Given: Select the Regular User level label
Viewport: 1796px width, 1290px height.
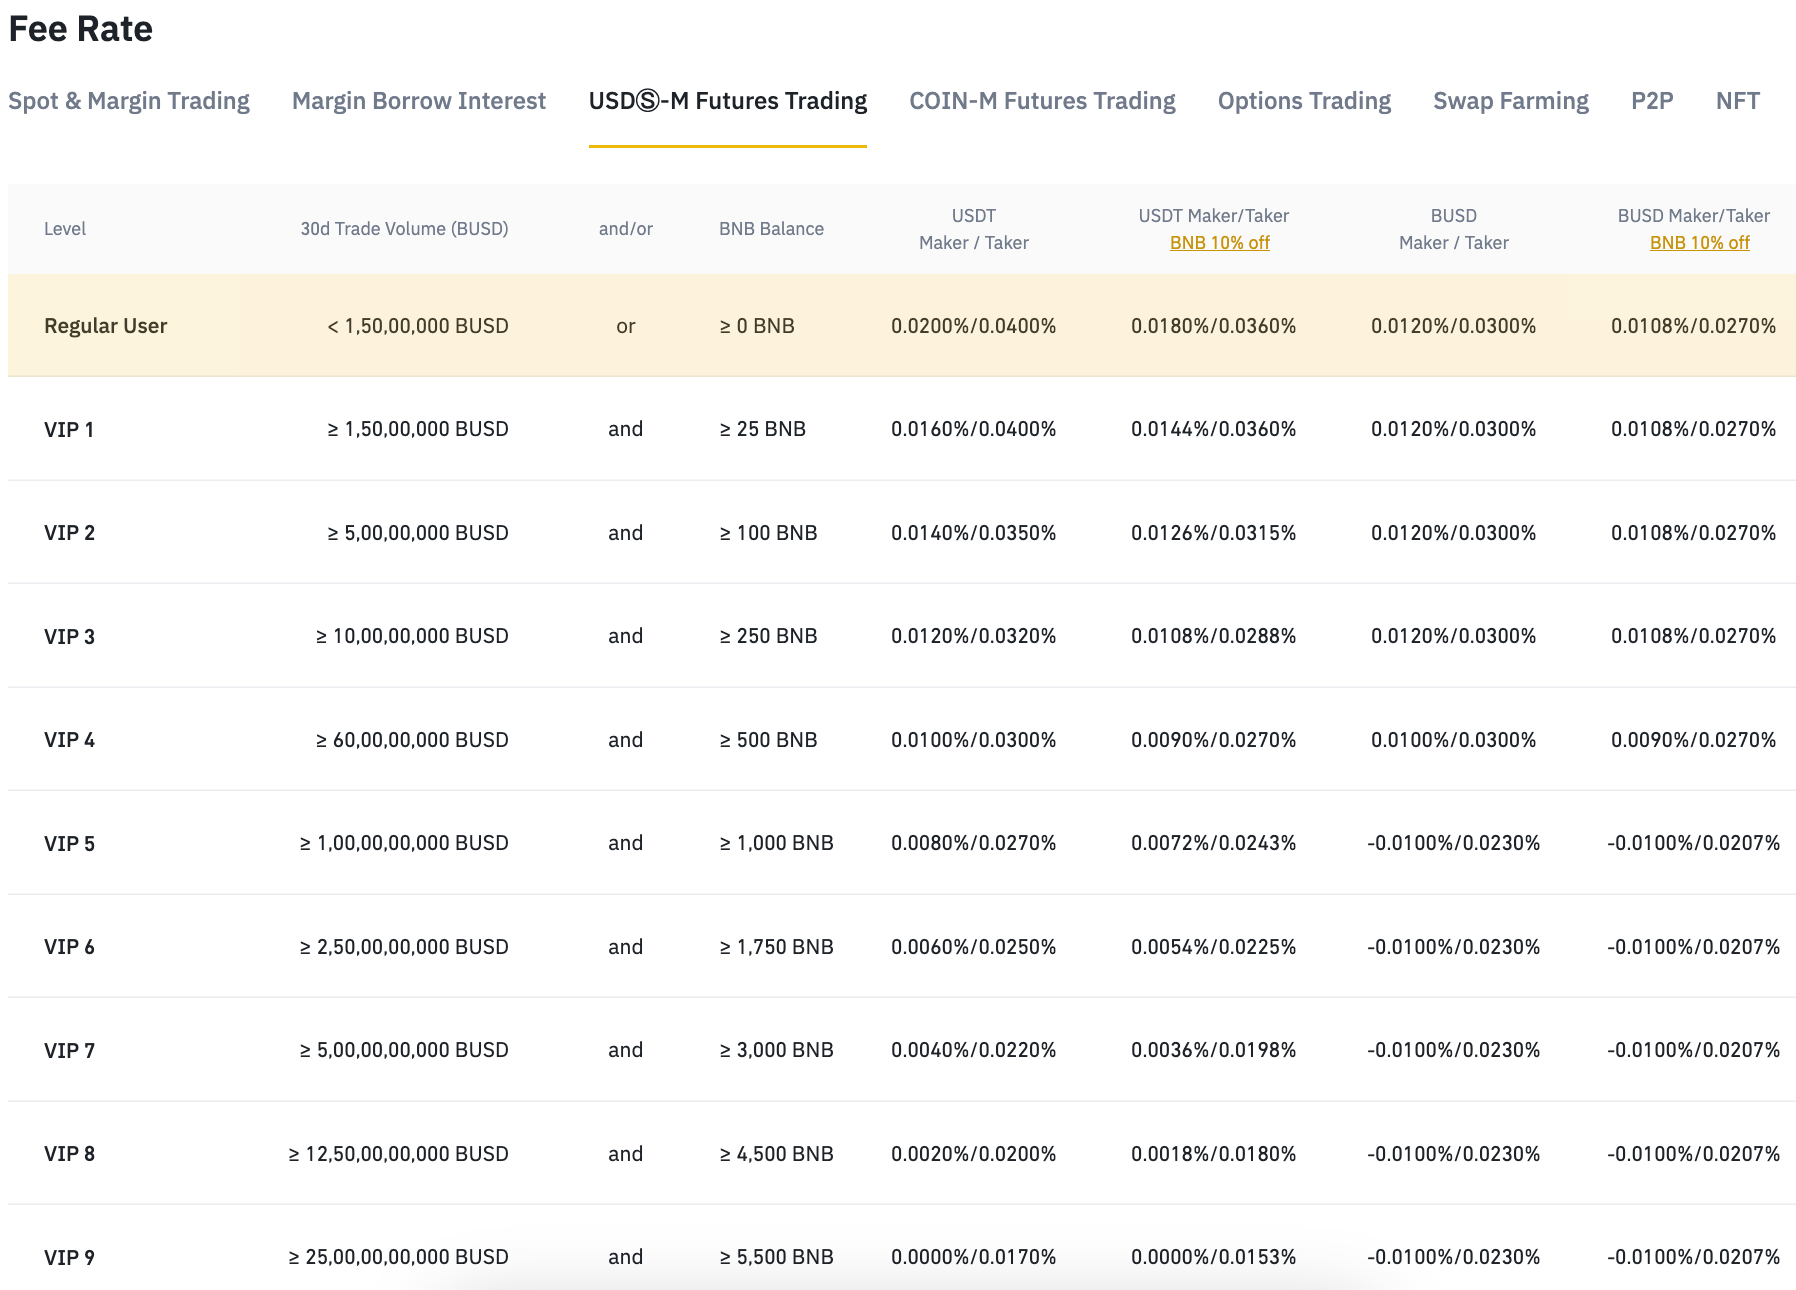Looking at the screenshot, I should [x=106, y=326].
